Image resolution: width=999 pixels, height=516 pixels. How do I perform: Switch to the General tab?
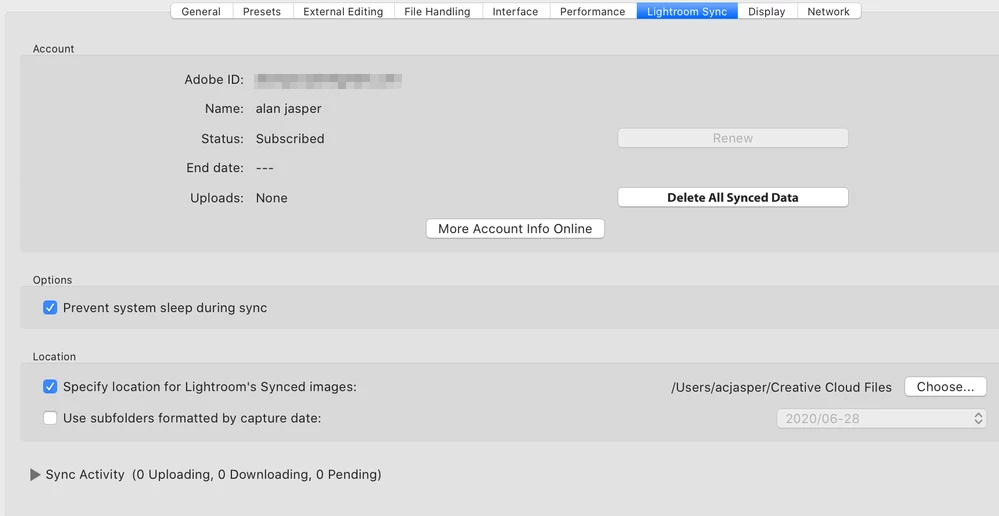(201, 11)
